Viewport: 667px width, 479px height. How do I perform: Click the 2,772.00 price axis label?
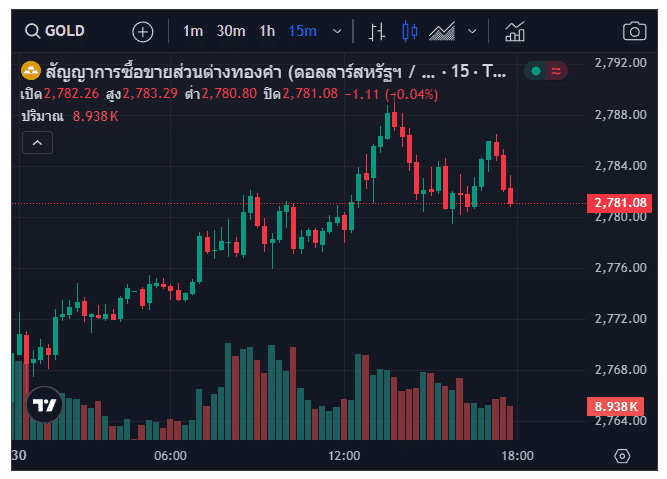coord(620,319)
